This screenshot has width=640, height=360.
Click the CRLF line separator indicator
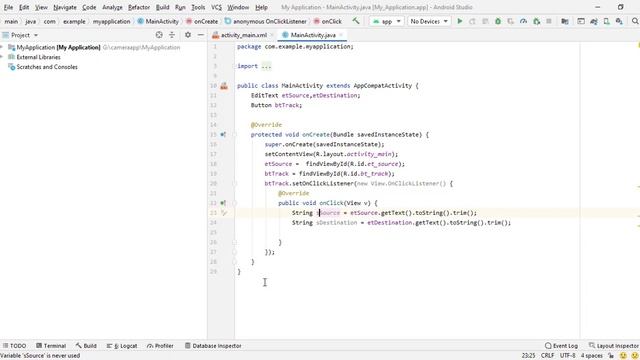547,356
